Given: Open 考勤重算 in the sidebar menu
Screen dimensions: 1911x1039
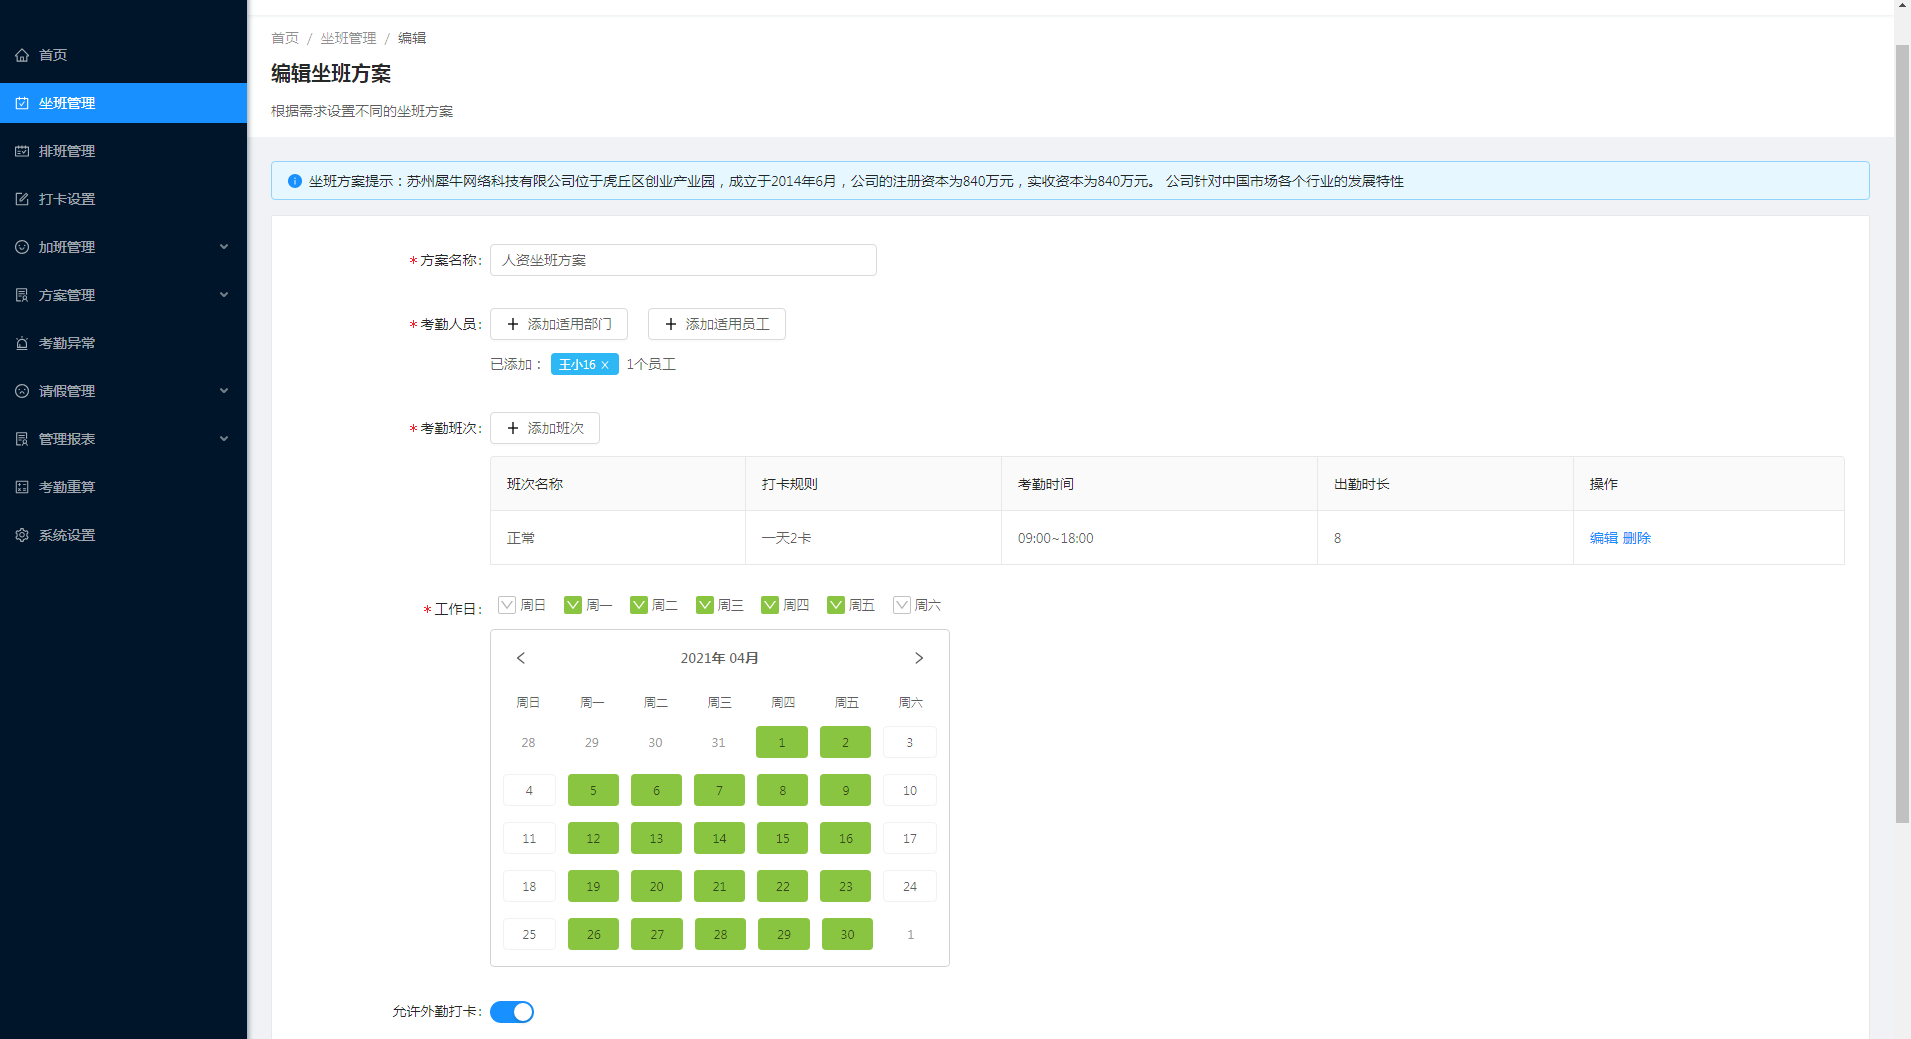Looking at the screenshot, I should (x=123, y=487).
